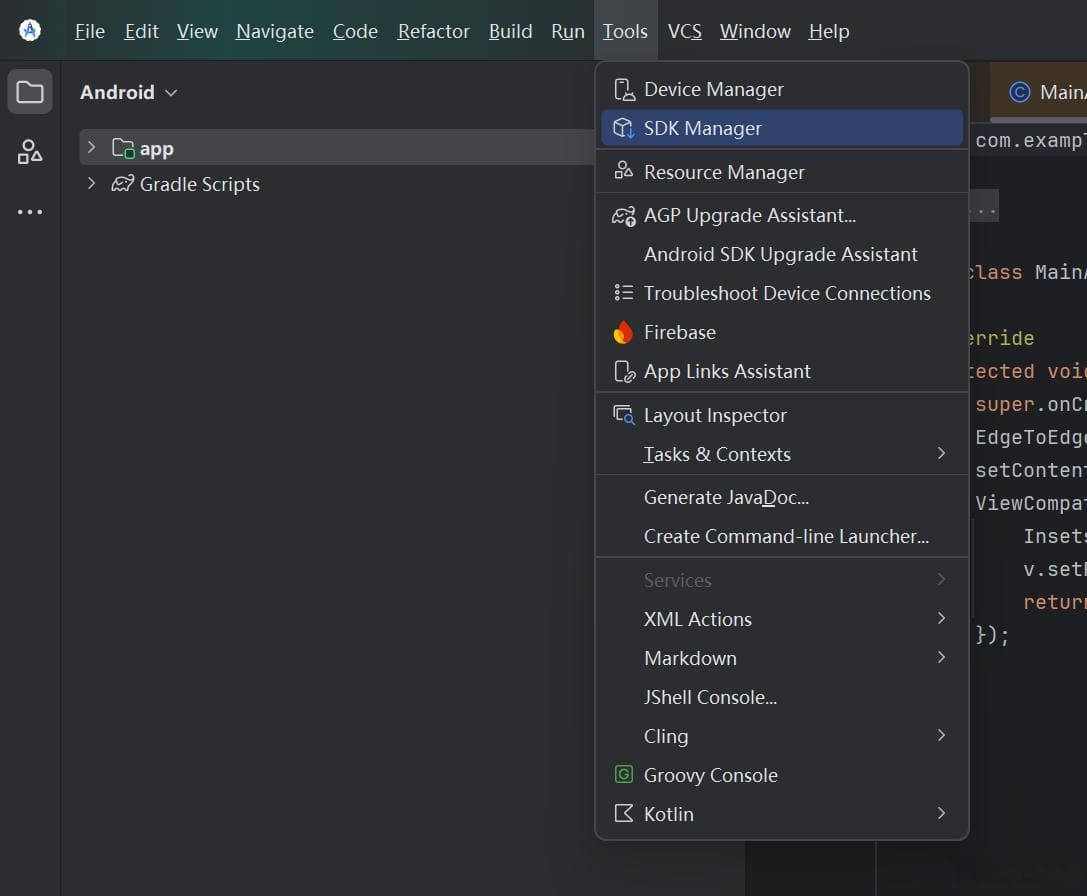The width and height of the screenshot is (1087, 896).
Task: Click the Groovy Console green icon
Action: pos(624,774)
